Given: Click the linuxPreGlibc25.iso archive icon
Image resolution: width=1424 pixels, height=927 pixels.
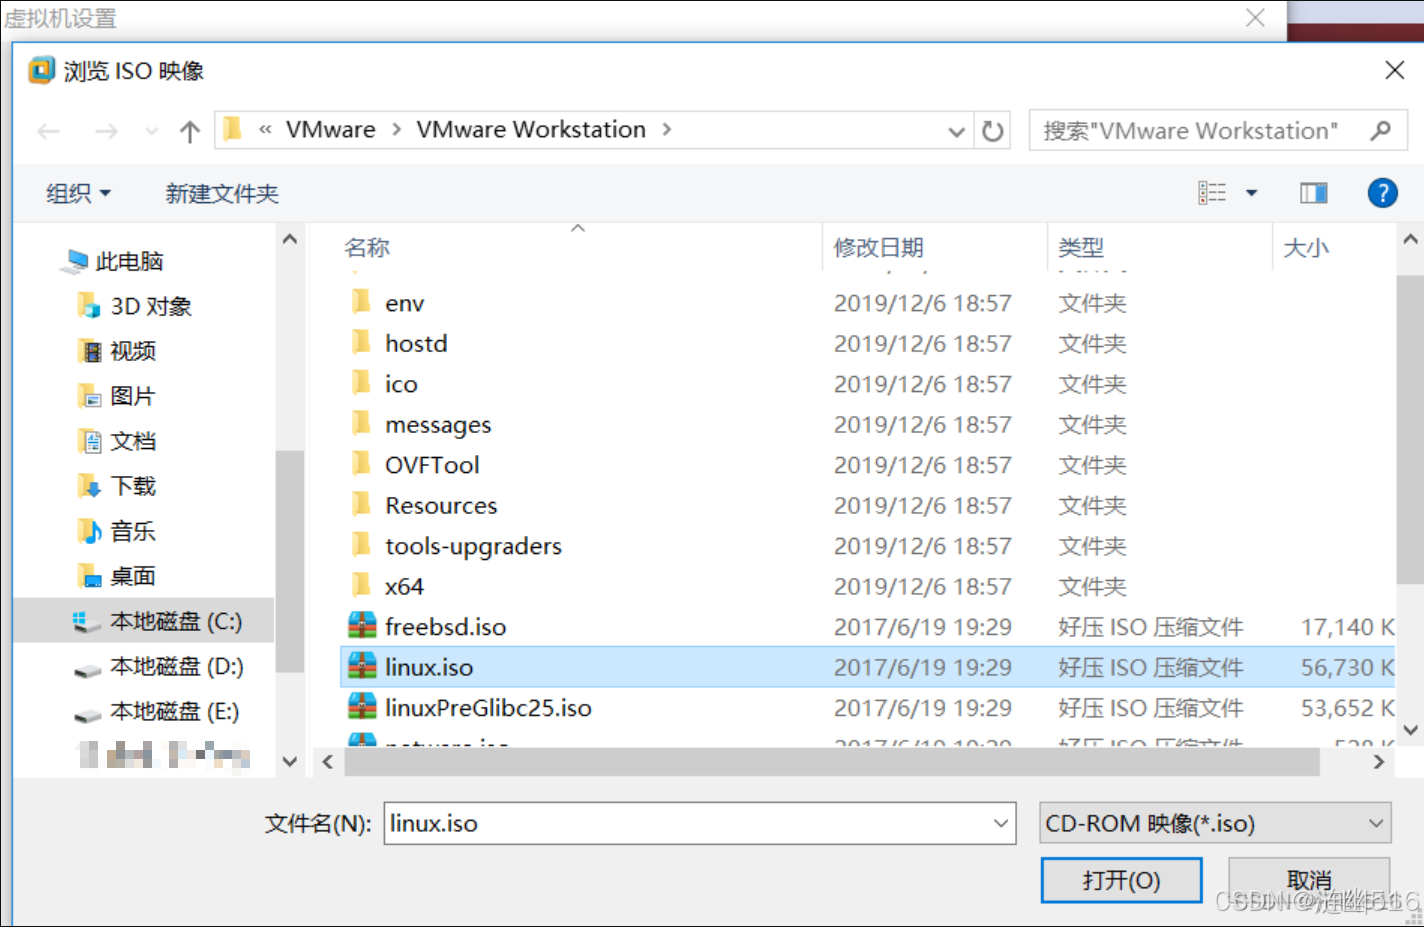Looking at the screenshot, I should tap(362, 707).
